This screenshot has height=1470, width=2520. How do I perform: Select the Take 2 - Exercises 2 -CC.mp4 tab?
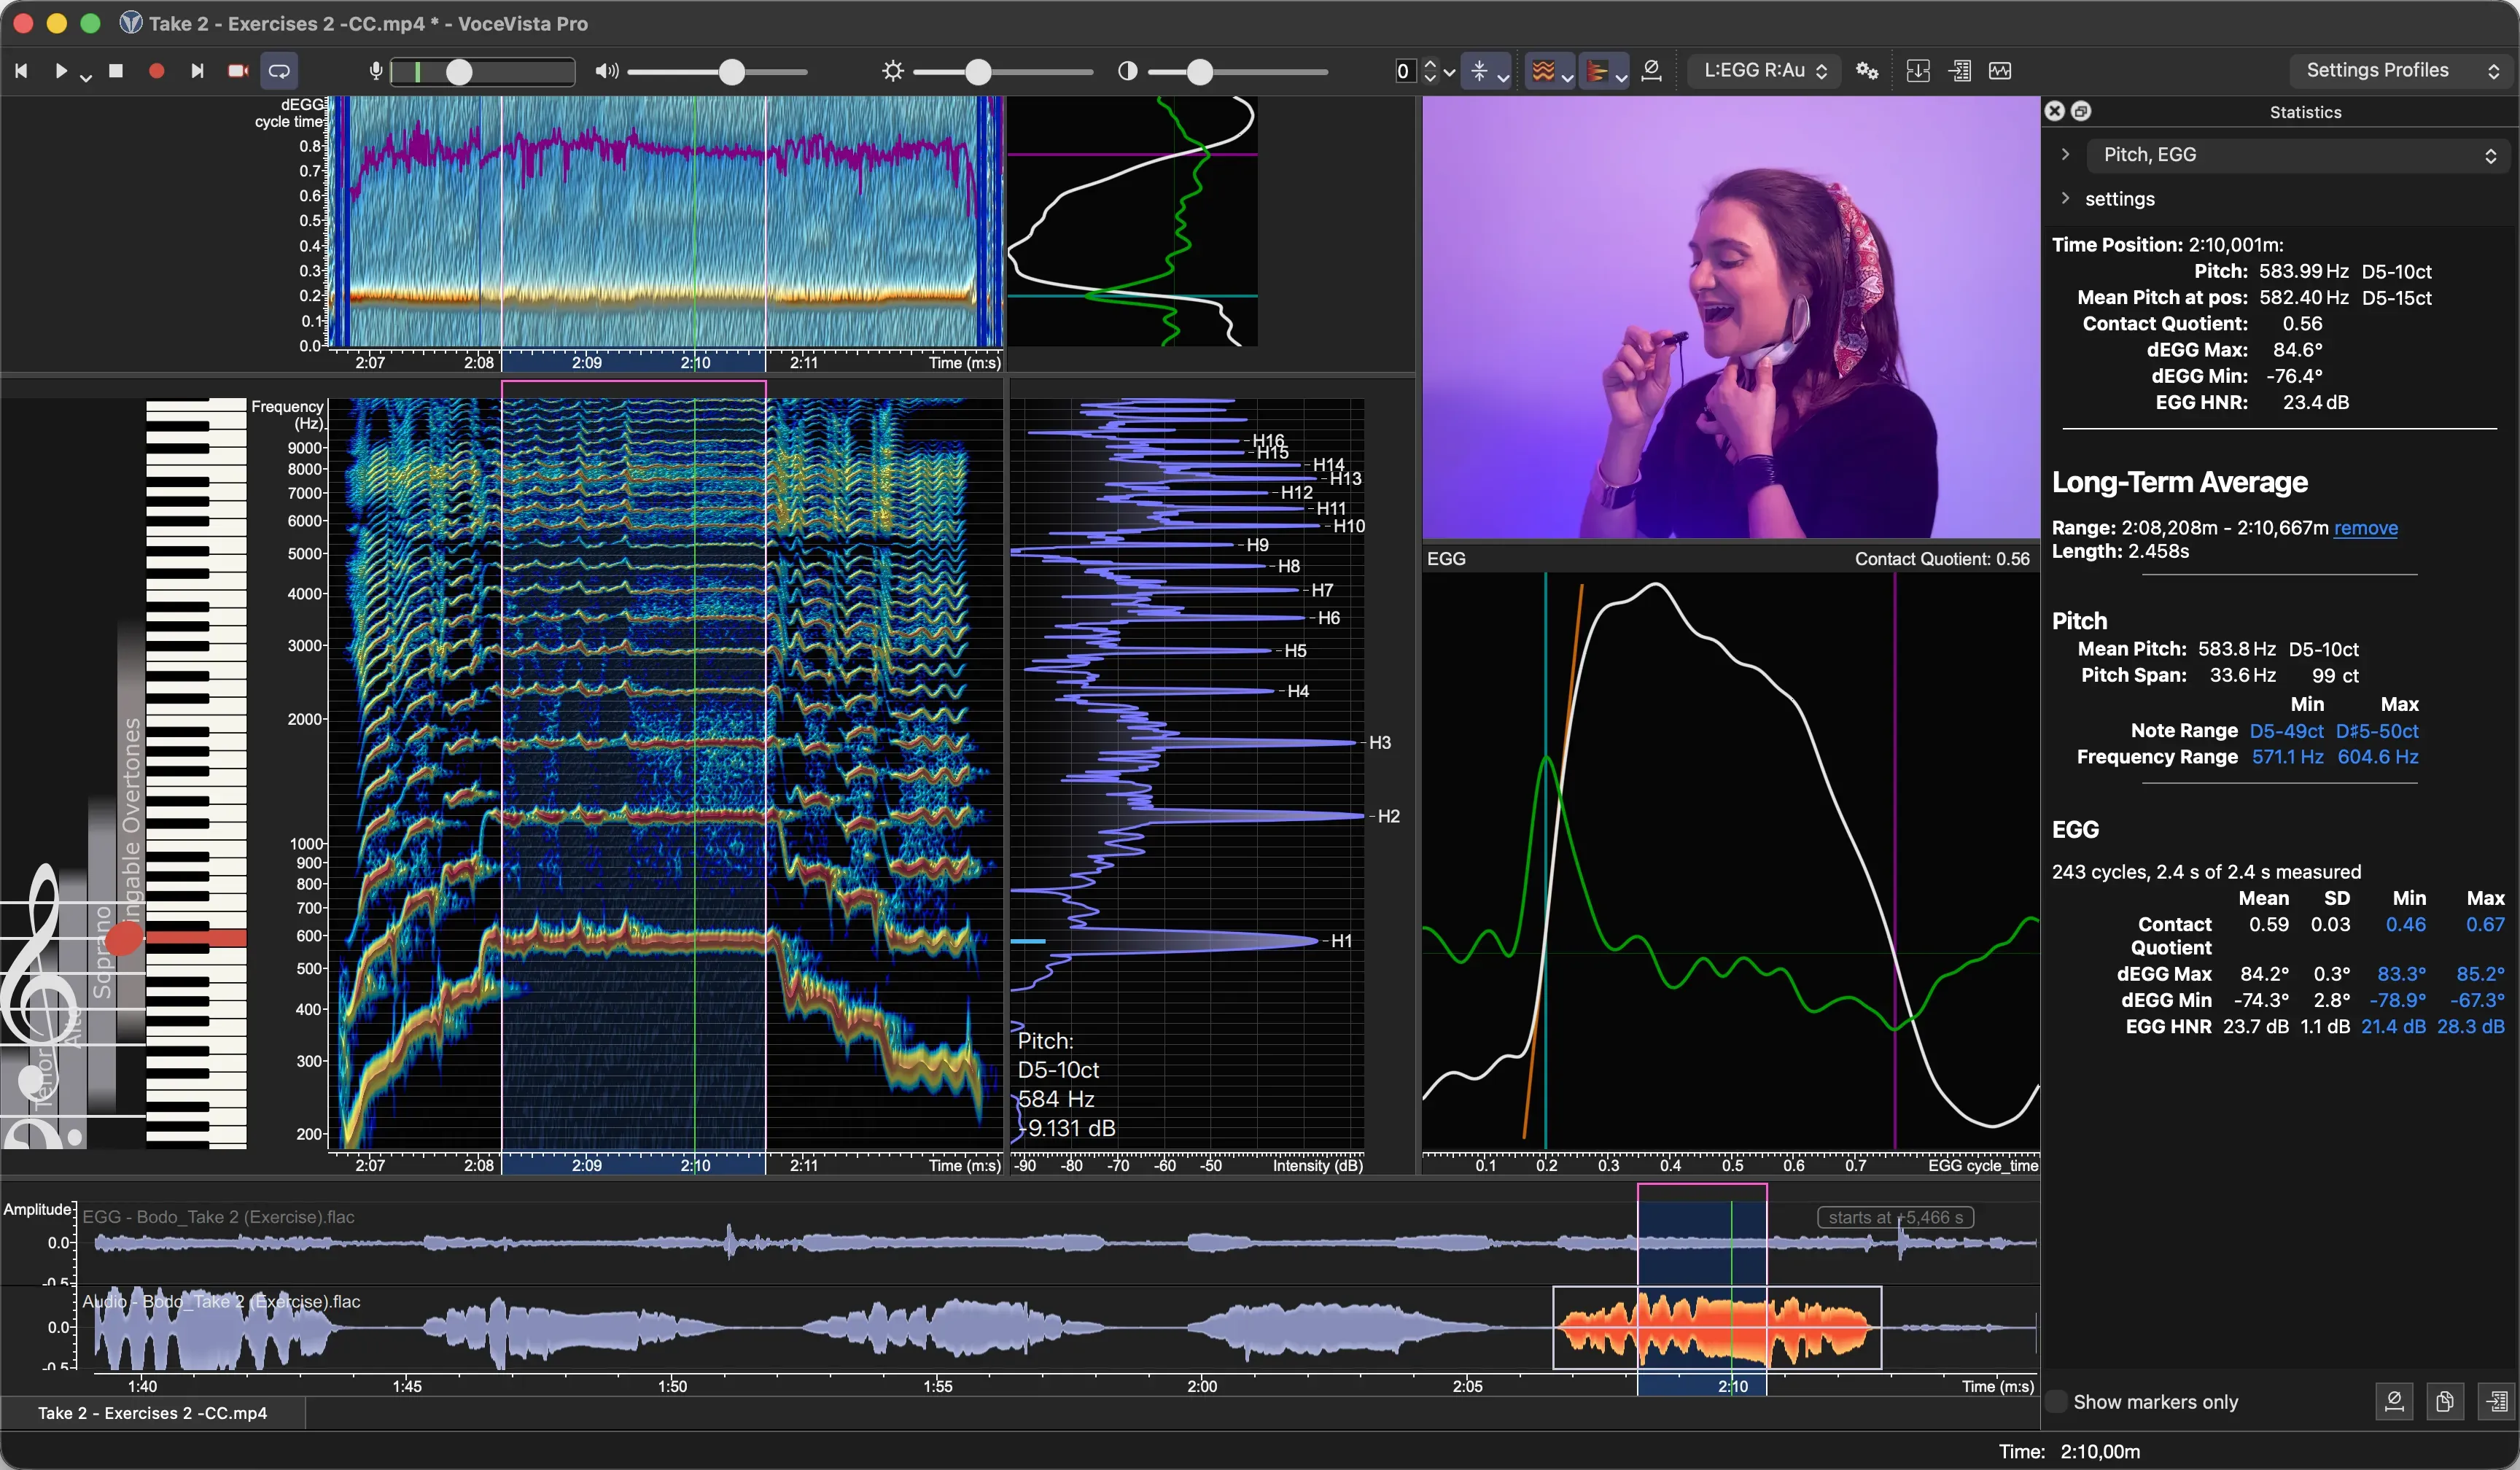tap(153, 1413)
